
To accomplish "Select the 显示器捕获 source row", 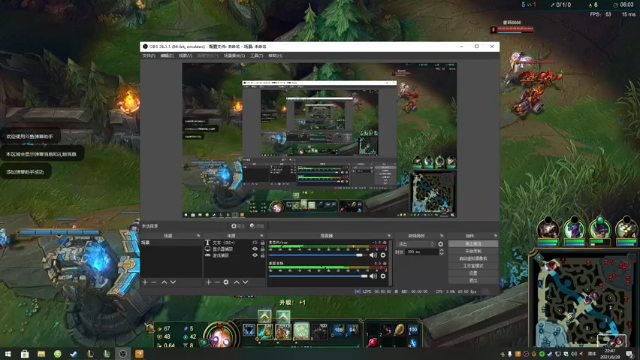I will click(x=235, y=249).
